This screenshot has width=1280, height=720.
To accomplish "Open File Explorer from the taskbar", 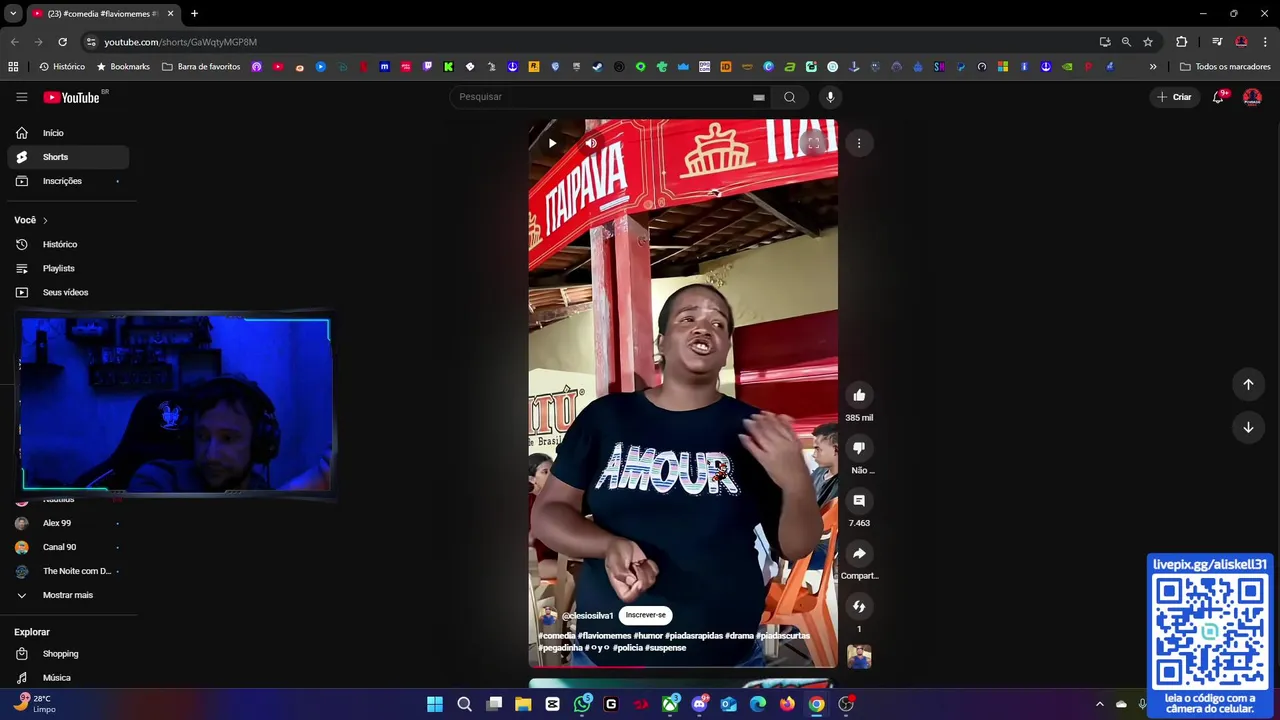I will [x=523, y=704].
